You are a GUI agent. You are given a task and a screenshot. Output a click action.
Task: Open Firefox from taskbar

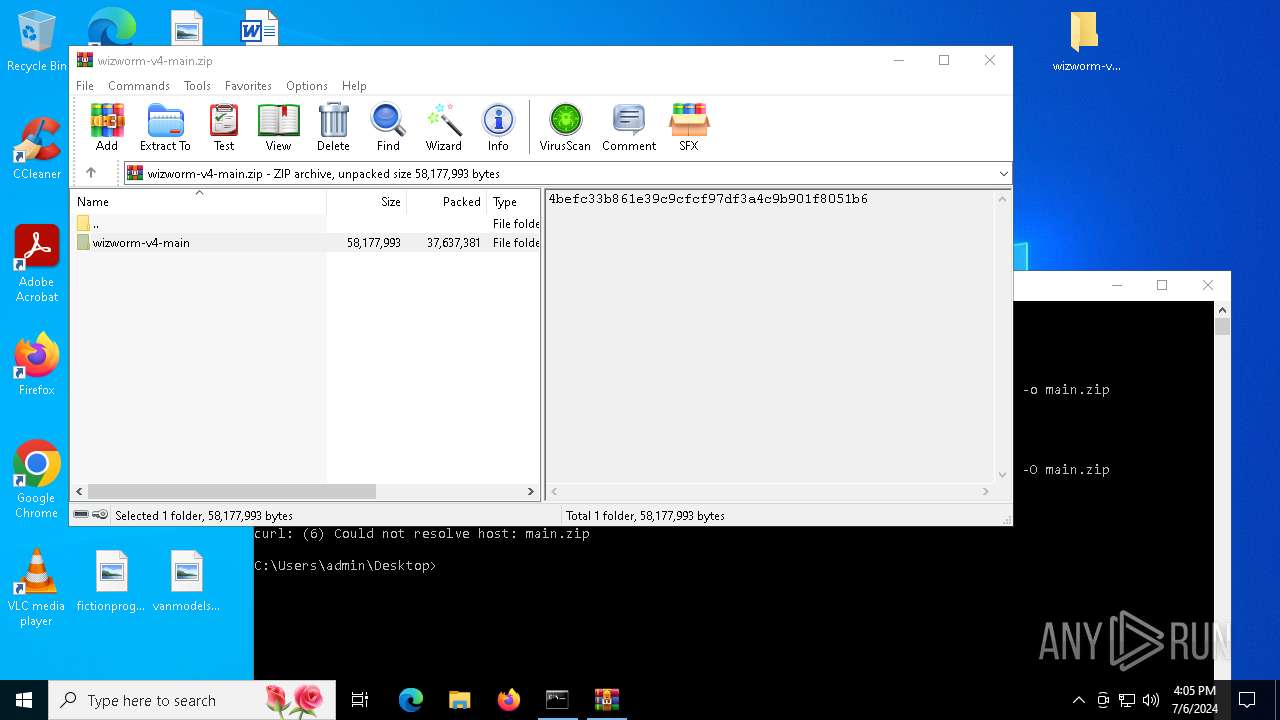pyautogui.click(x=508, y=700)
